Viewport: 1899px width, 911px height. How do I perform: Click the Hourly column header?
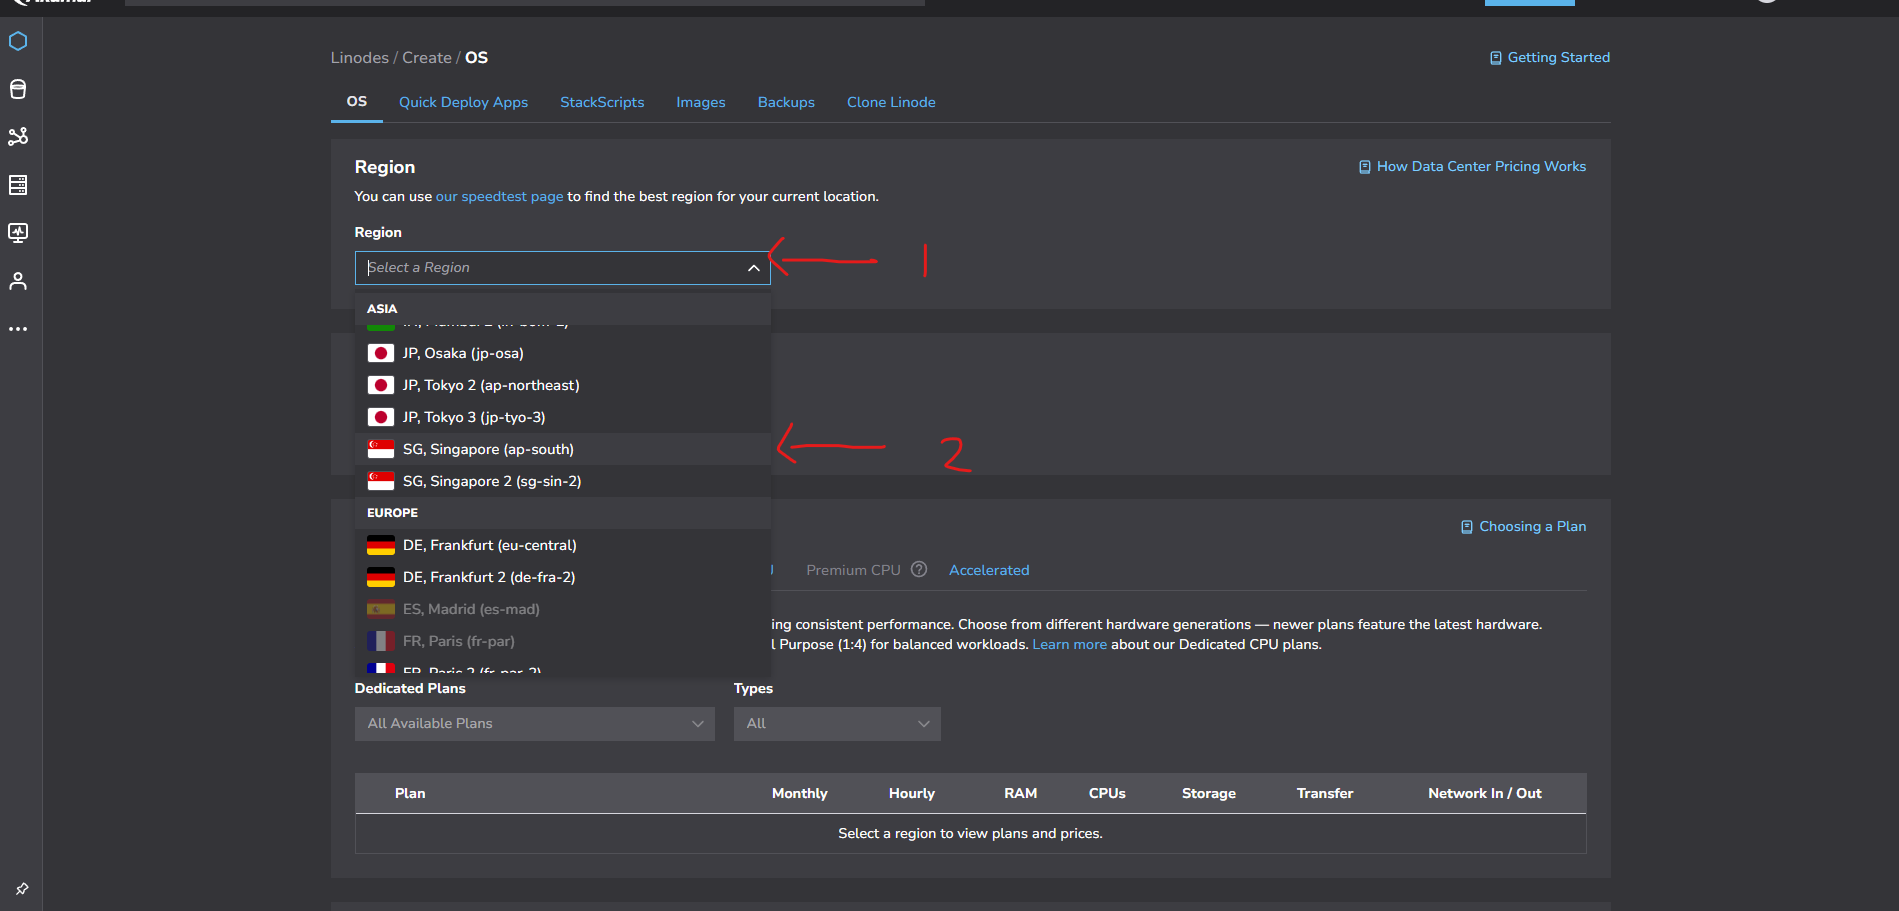point(912,794)
